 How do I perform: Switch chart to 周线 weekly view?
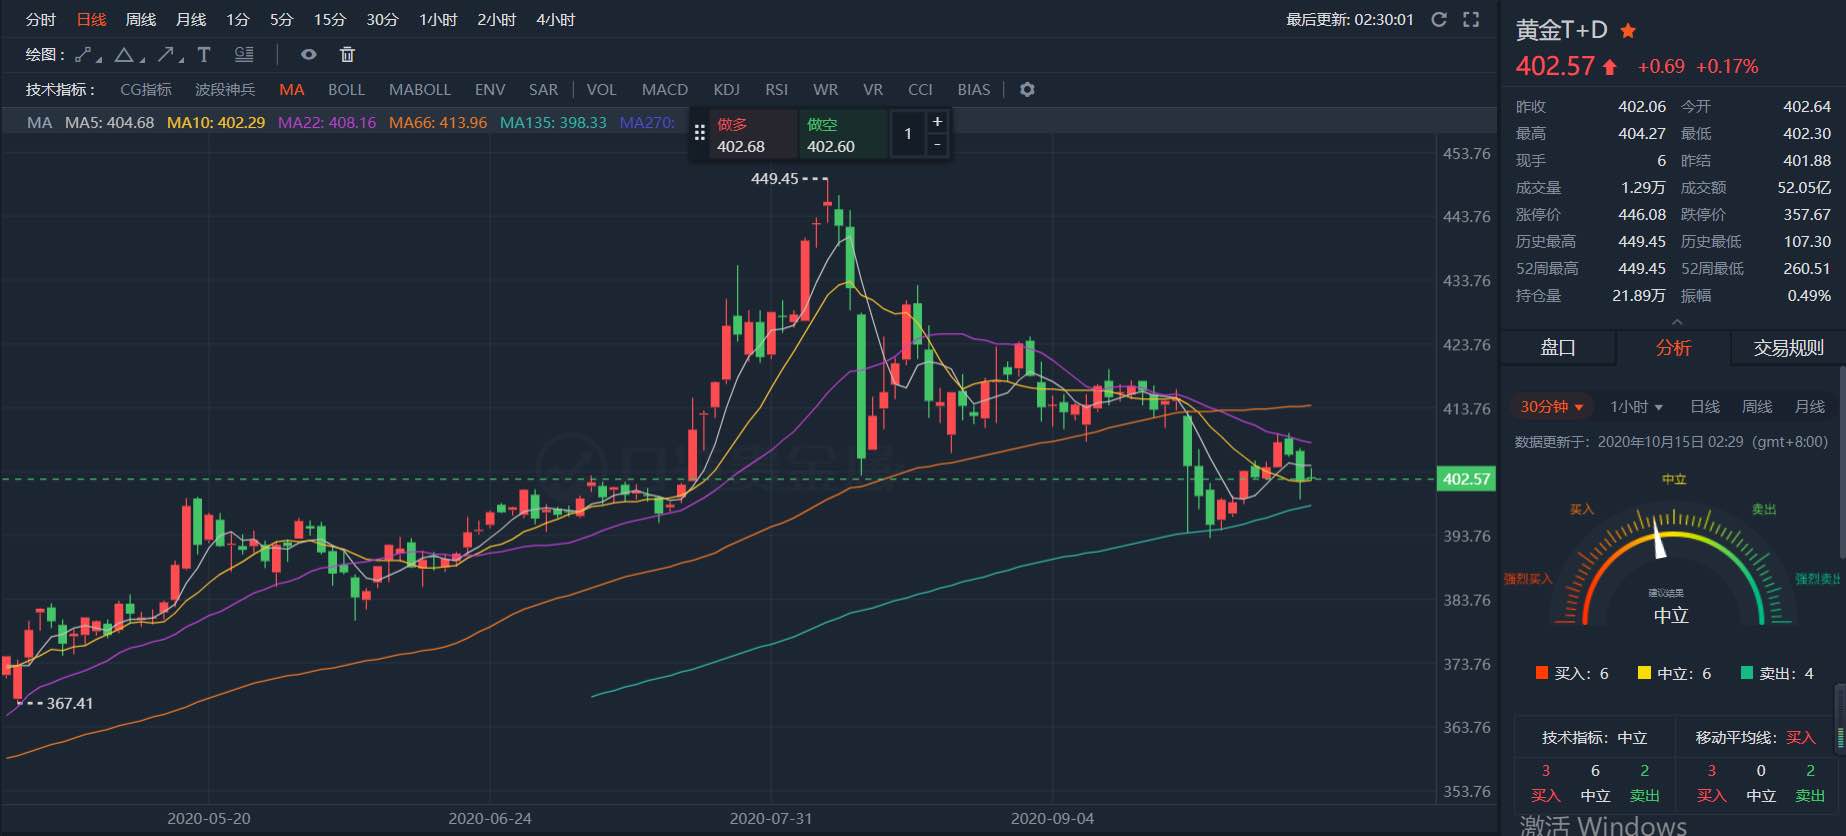pos(141,20)
